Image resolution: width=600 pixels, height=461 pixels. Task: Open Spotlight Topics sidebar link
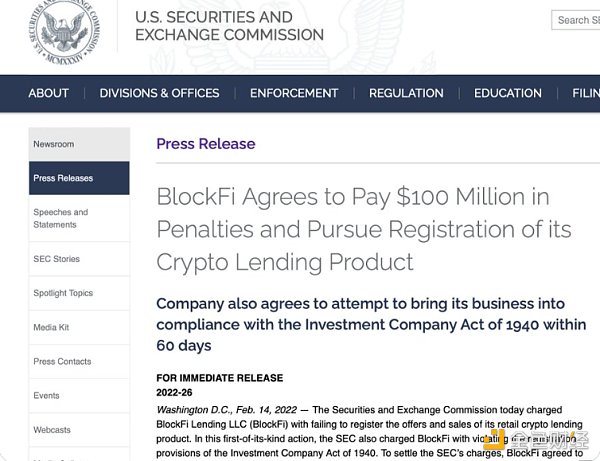coord(79,293)
